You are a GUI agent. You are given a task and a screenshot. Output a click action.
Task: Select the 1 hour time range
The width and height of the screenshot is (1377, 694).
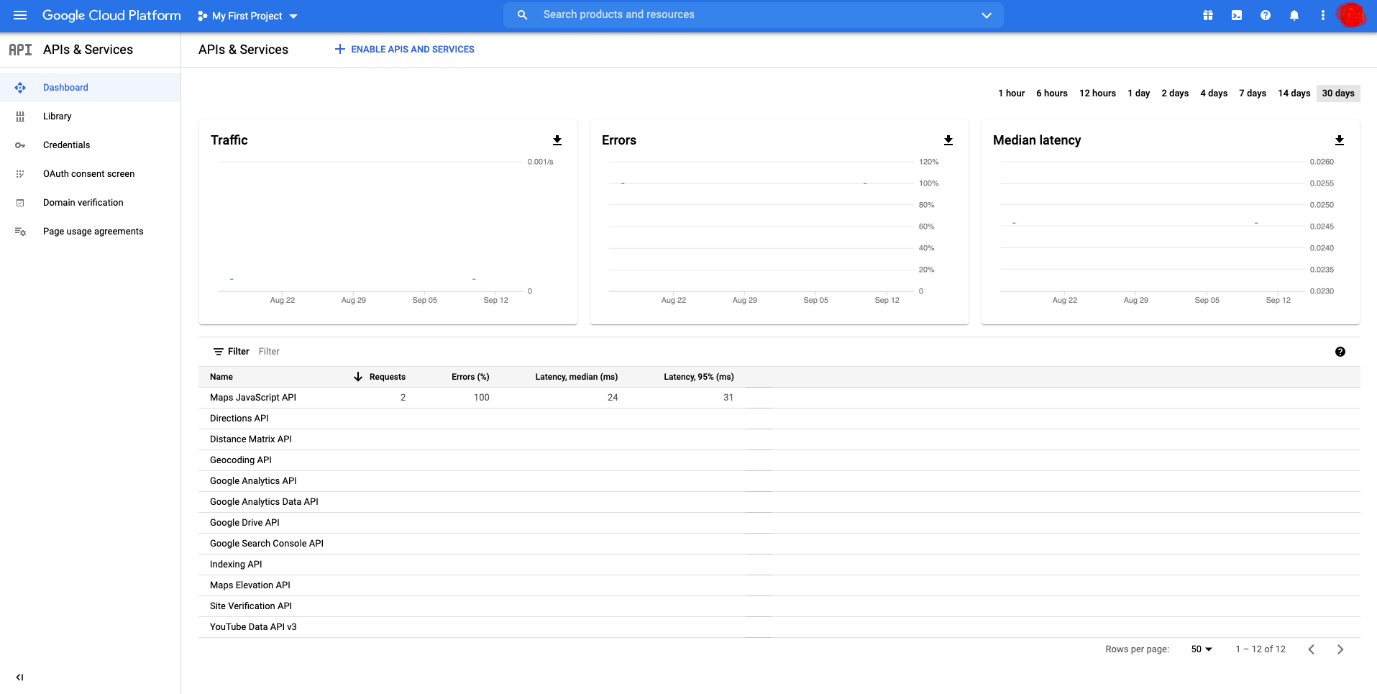pyautogui.click(x=1011, y=93)
